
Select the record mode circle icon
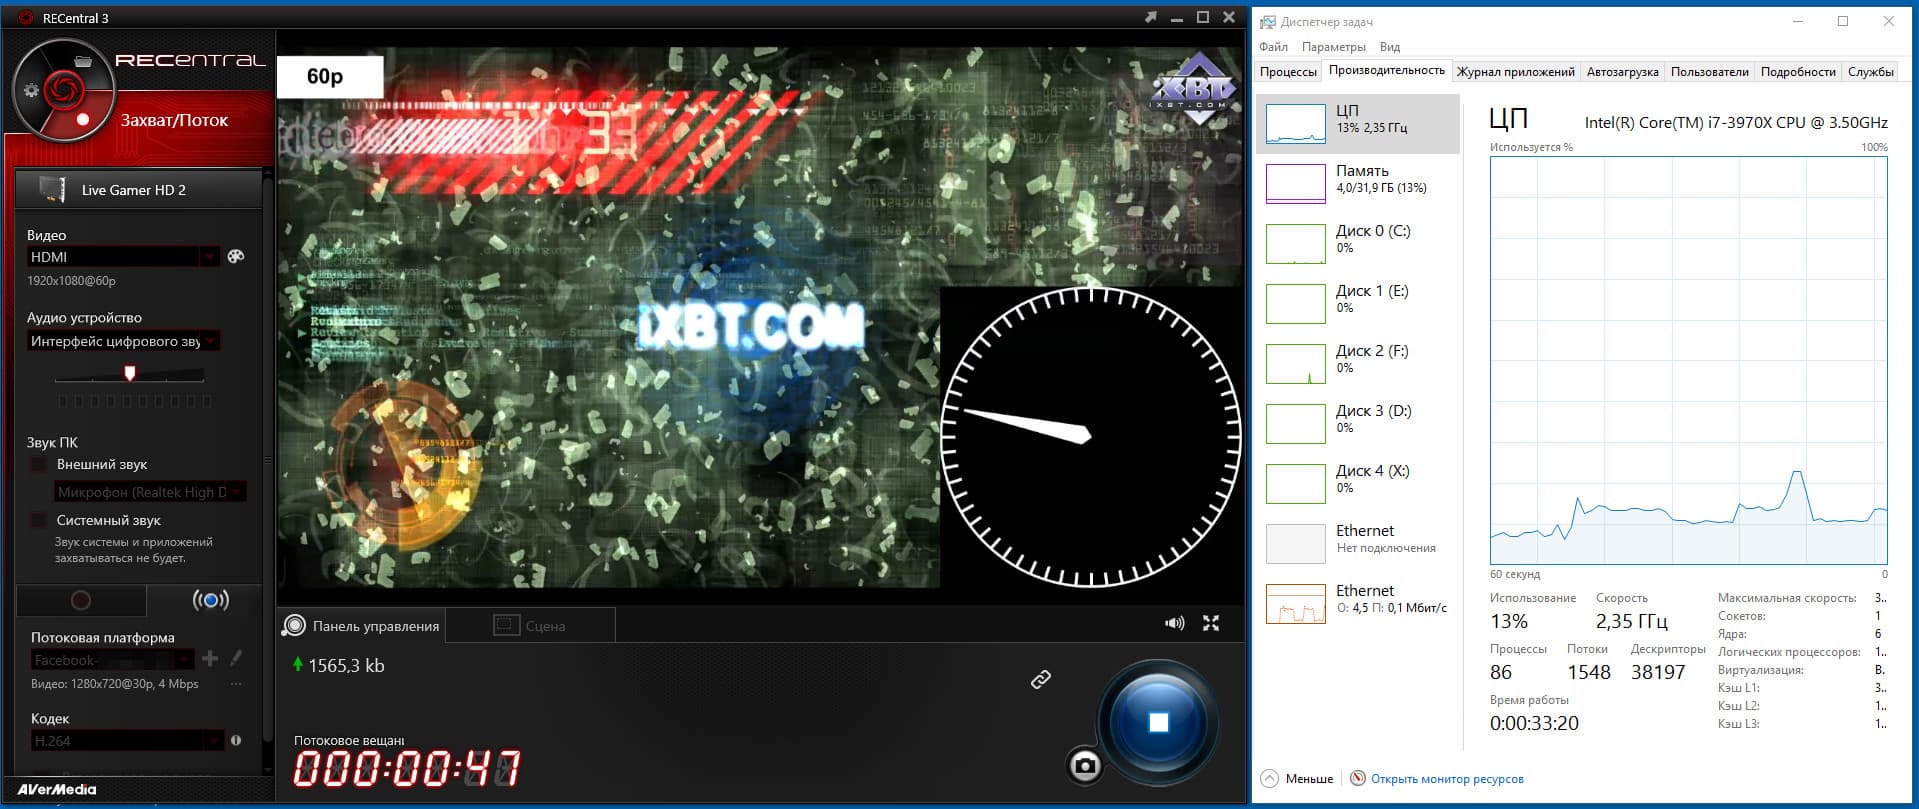(81, 600)
